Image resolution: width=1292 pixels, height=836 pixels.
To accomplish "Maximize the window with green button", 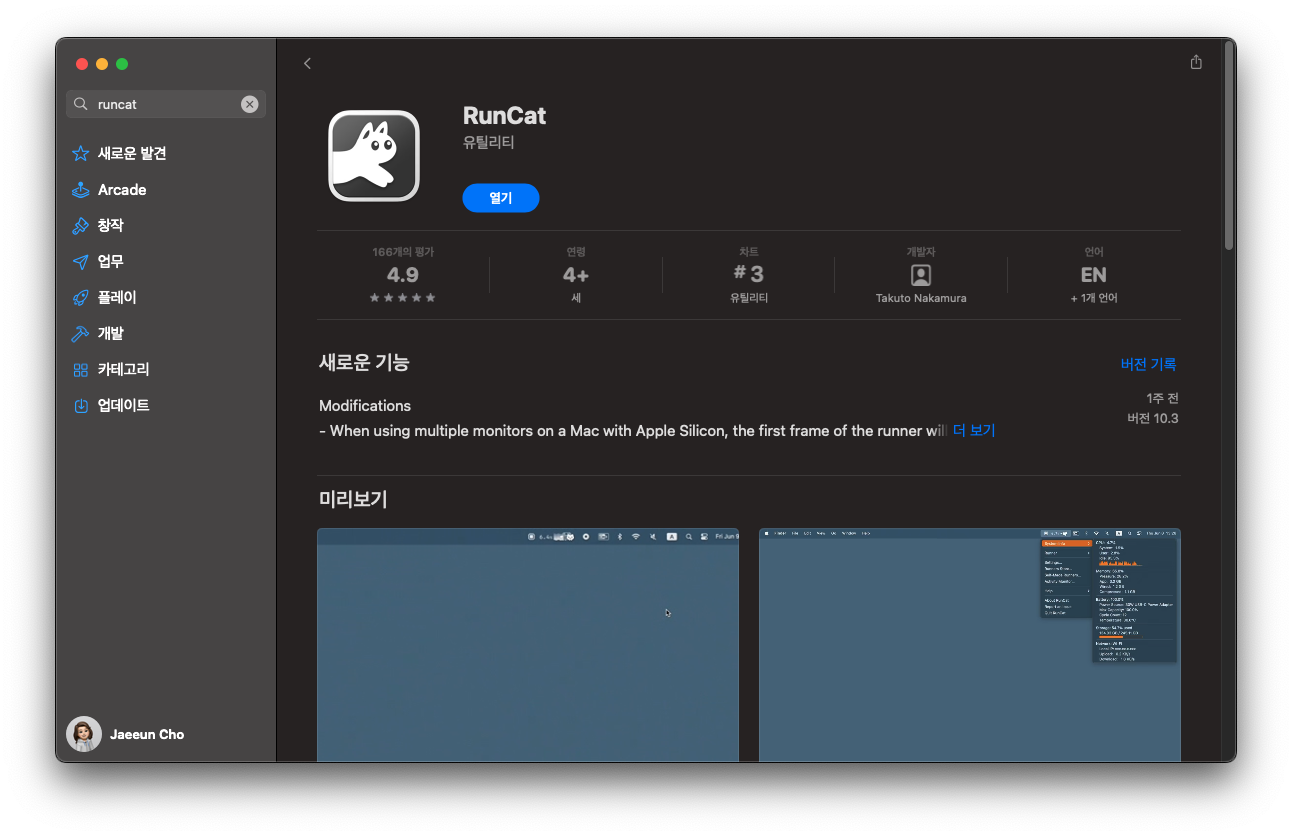I will click(122, 64).
